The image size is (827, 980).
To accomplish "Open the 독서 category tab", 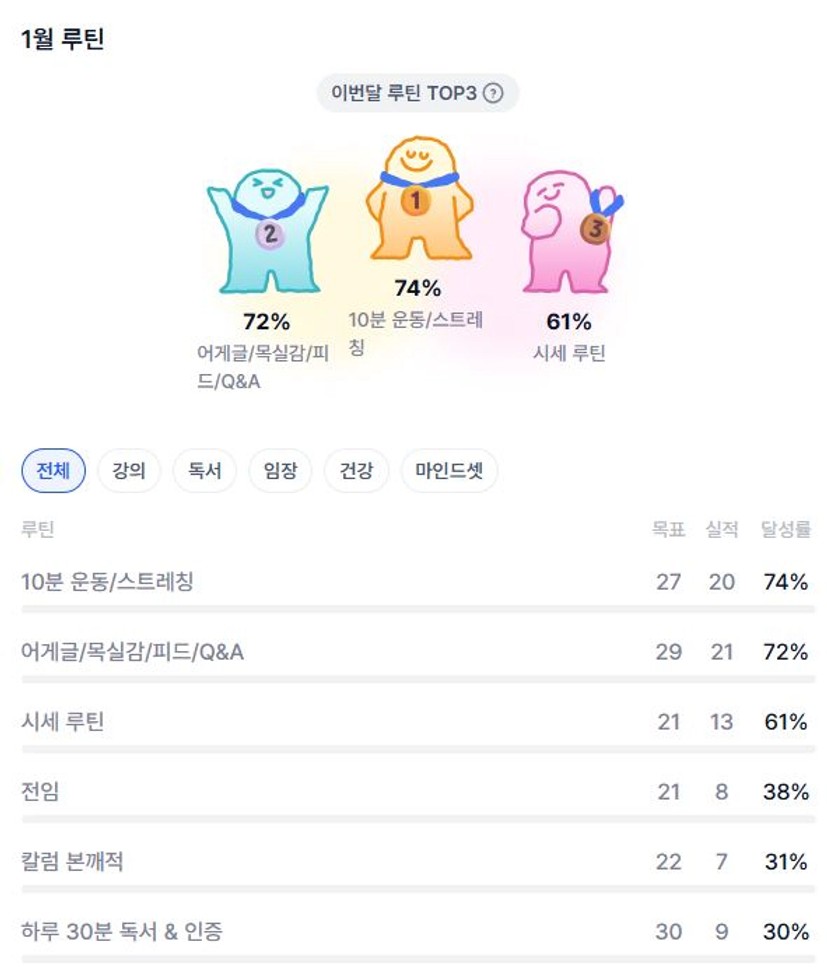I will [205, 471].
